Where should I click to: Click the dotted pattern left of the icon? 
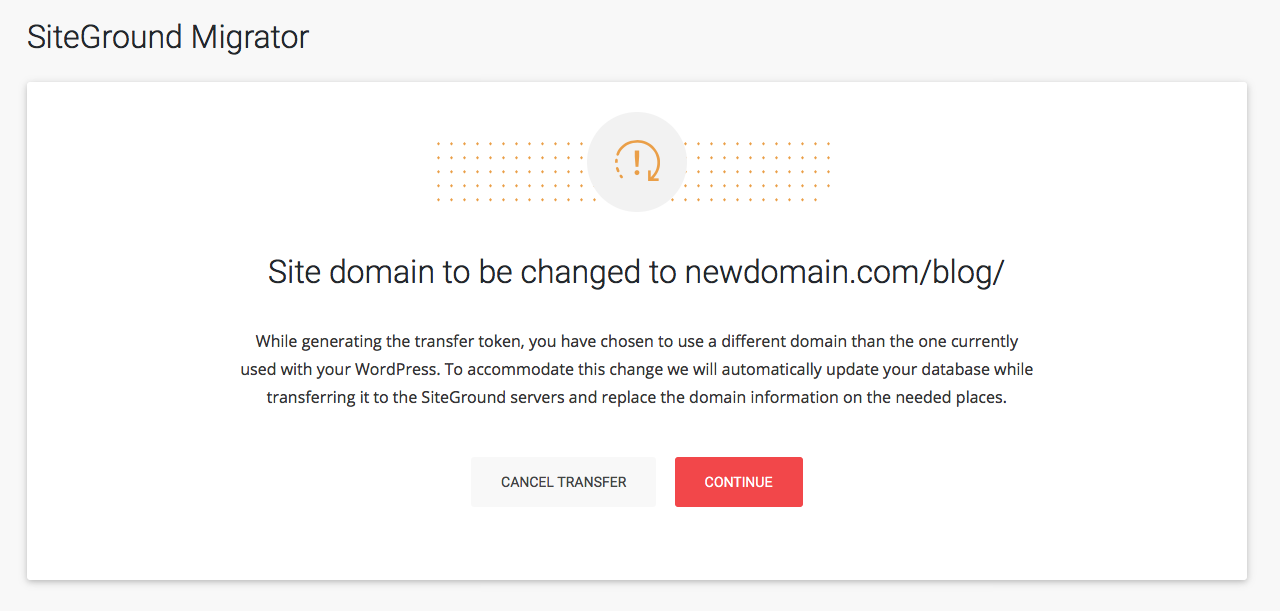point(511,172)
